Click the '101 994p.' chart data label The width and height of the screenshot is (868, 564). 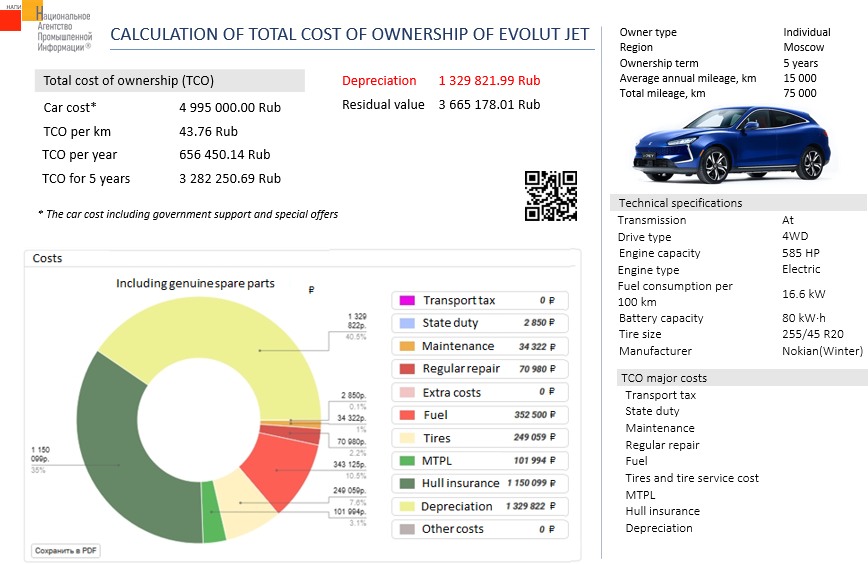[x=349, y=511]
